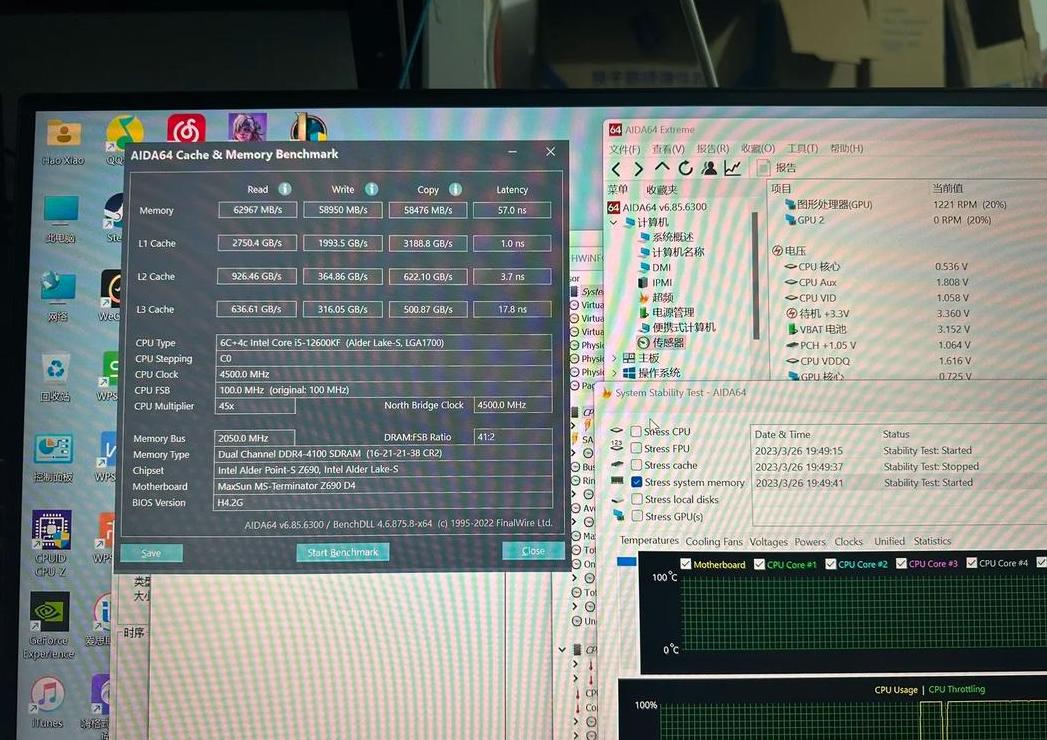1047x740 pixels.
Task: Switch to the 收藏夹 tab
Action: click(662, 190)
